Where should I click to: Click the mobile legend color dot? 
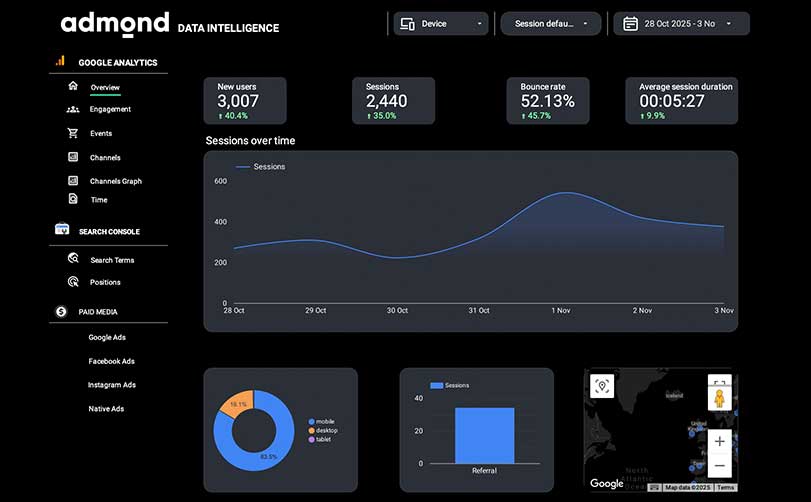[x=312, y=422]
